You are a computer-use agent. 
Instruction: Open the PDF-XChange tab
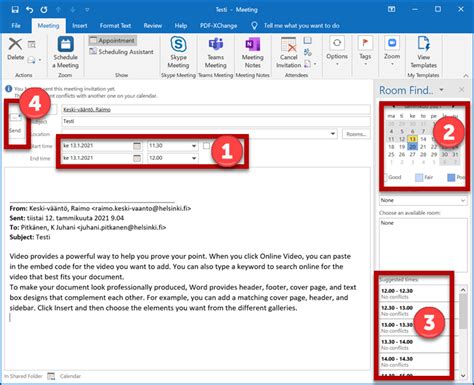point(218,26)
